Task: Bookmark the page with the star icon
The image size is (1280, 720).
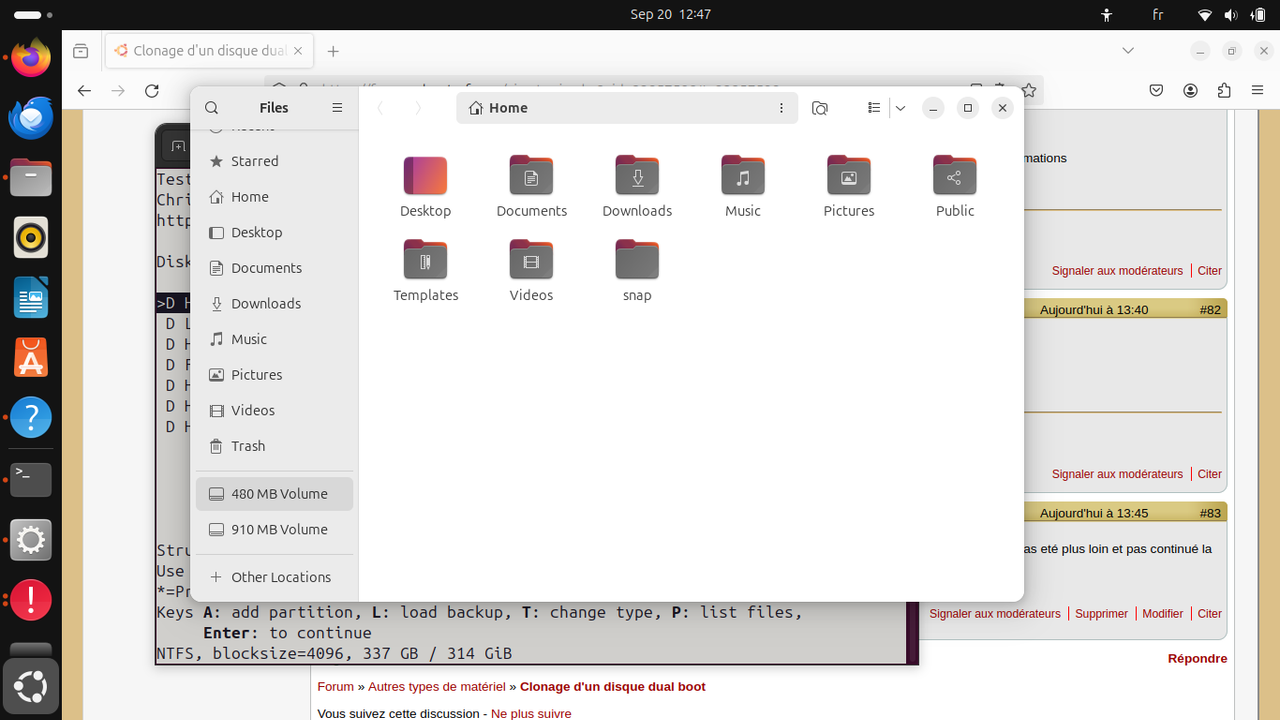Action: (1028, 90)
